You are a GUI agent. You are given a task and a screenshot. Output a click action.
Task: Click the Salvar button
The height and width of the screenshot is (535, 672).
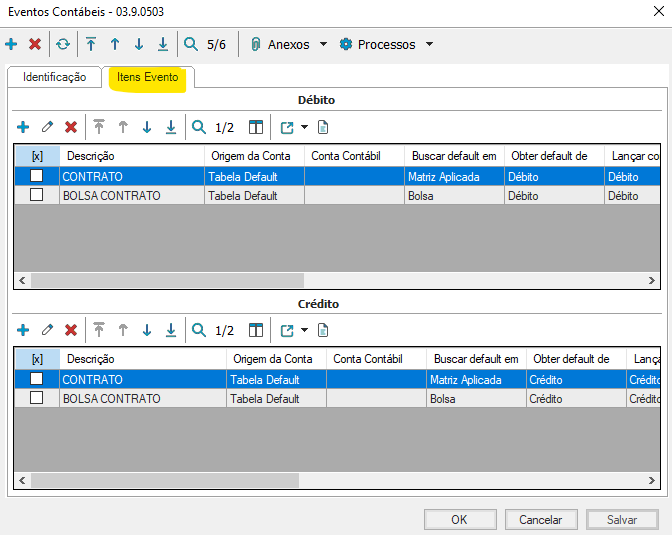pos(622,520)
